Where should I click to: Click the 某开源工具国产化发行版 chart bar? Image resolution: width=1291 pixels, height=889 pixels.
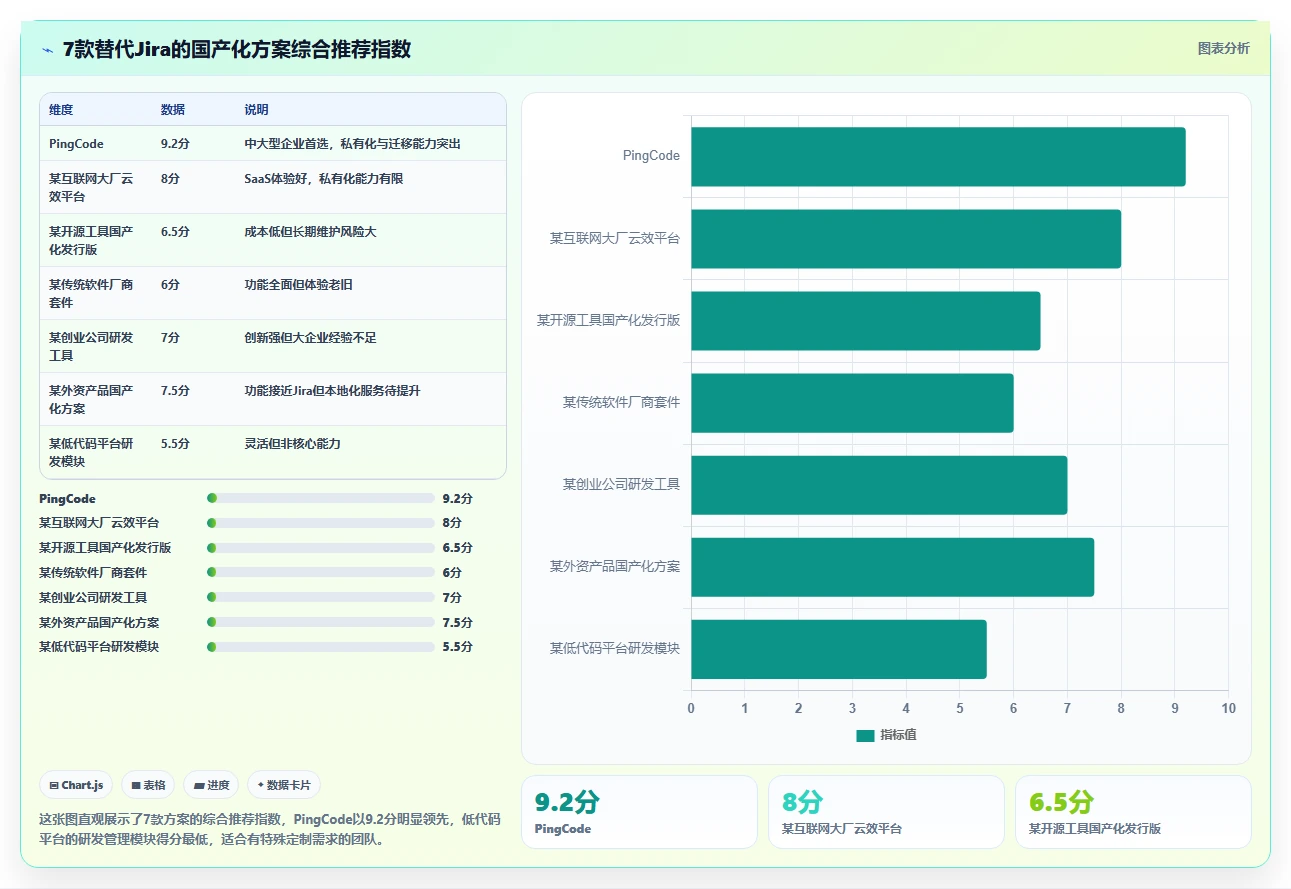coord(866,321)
